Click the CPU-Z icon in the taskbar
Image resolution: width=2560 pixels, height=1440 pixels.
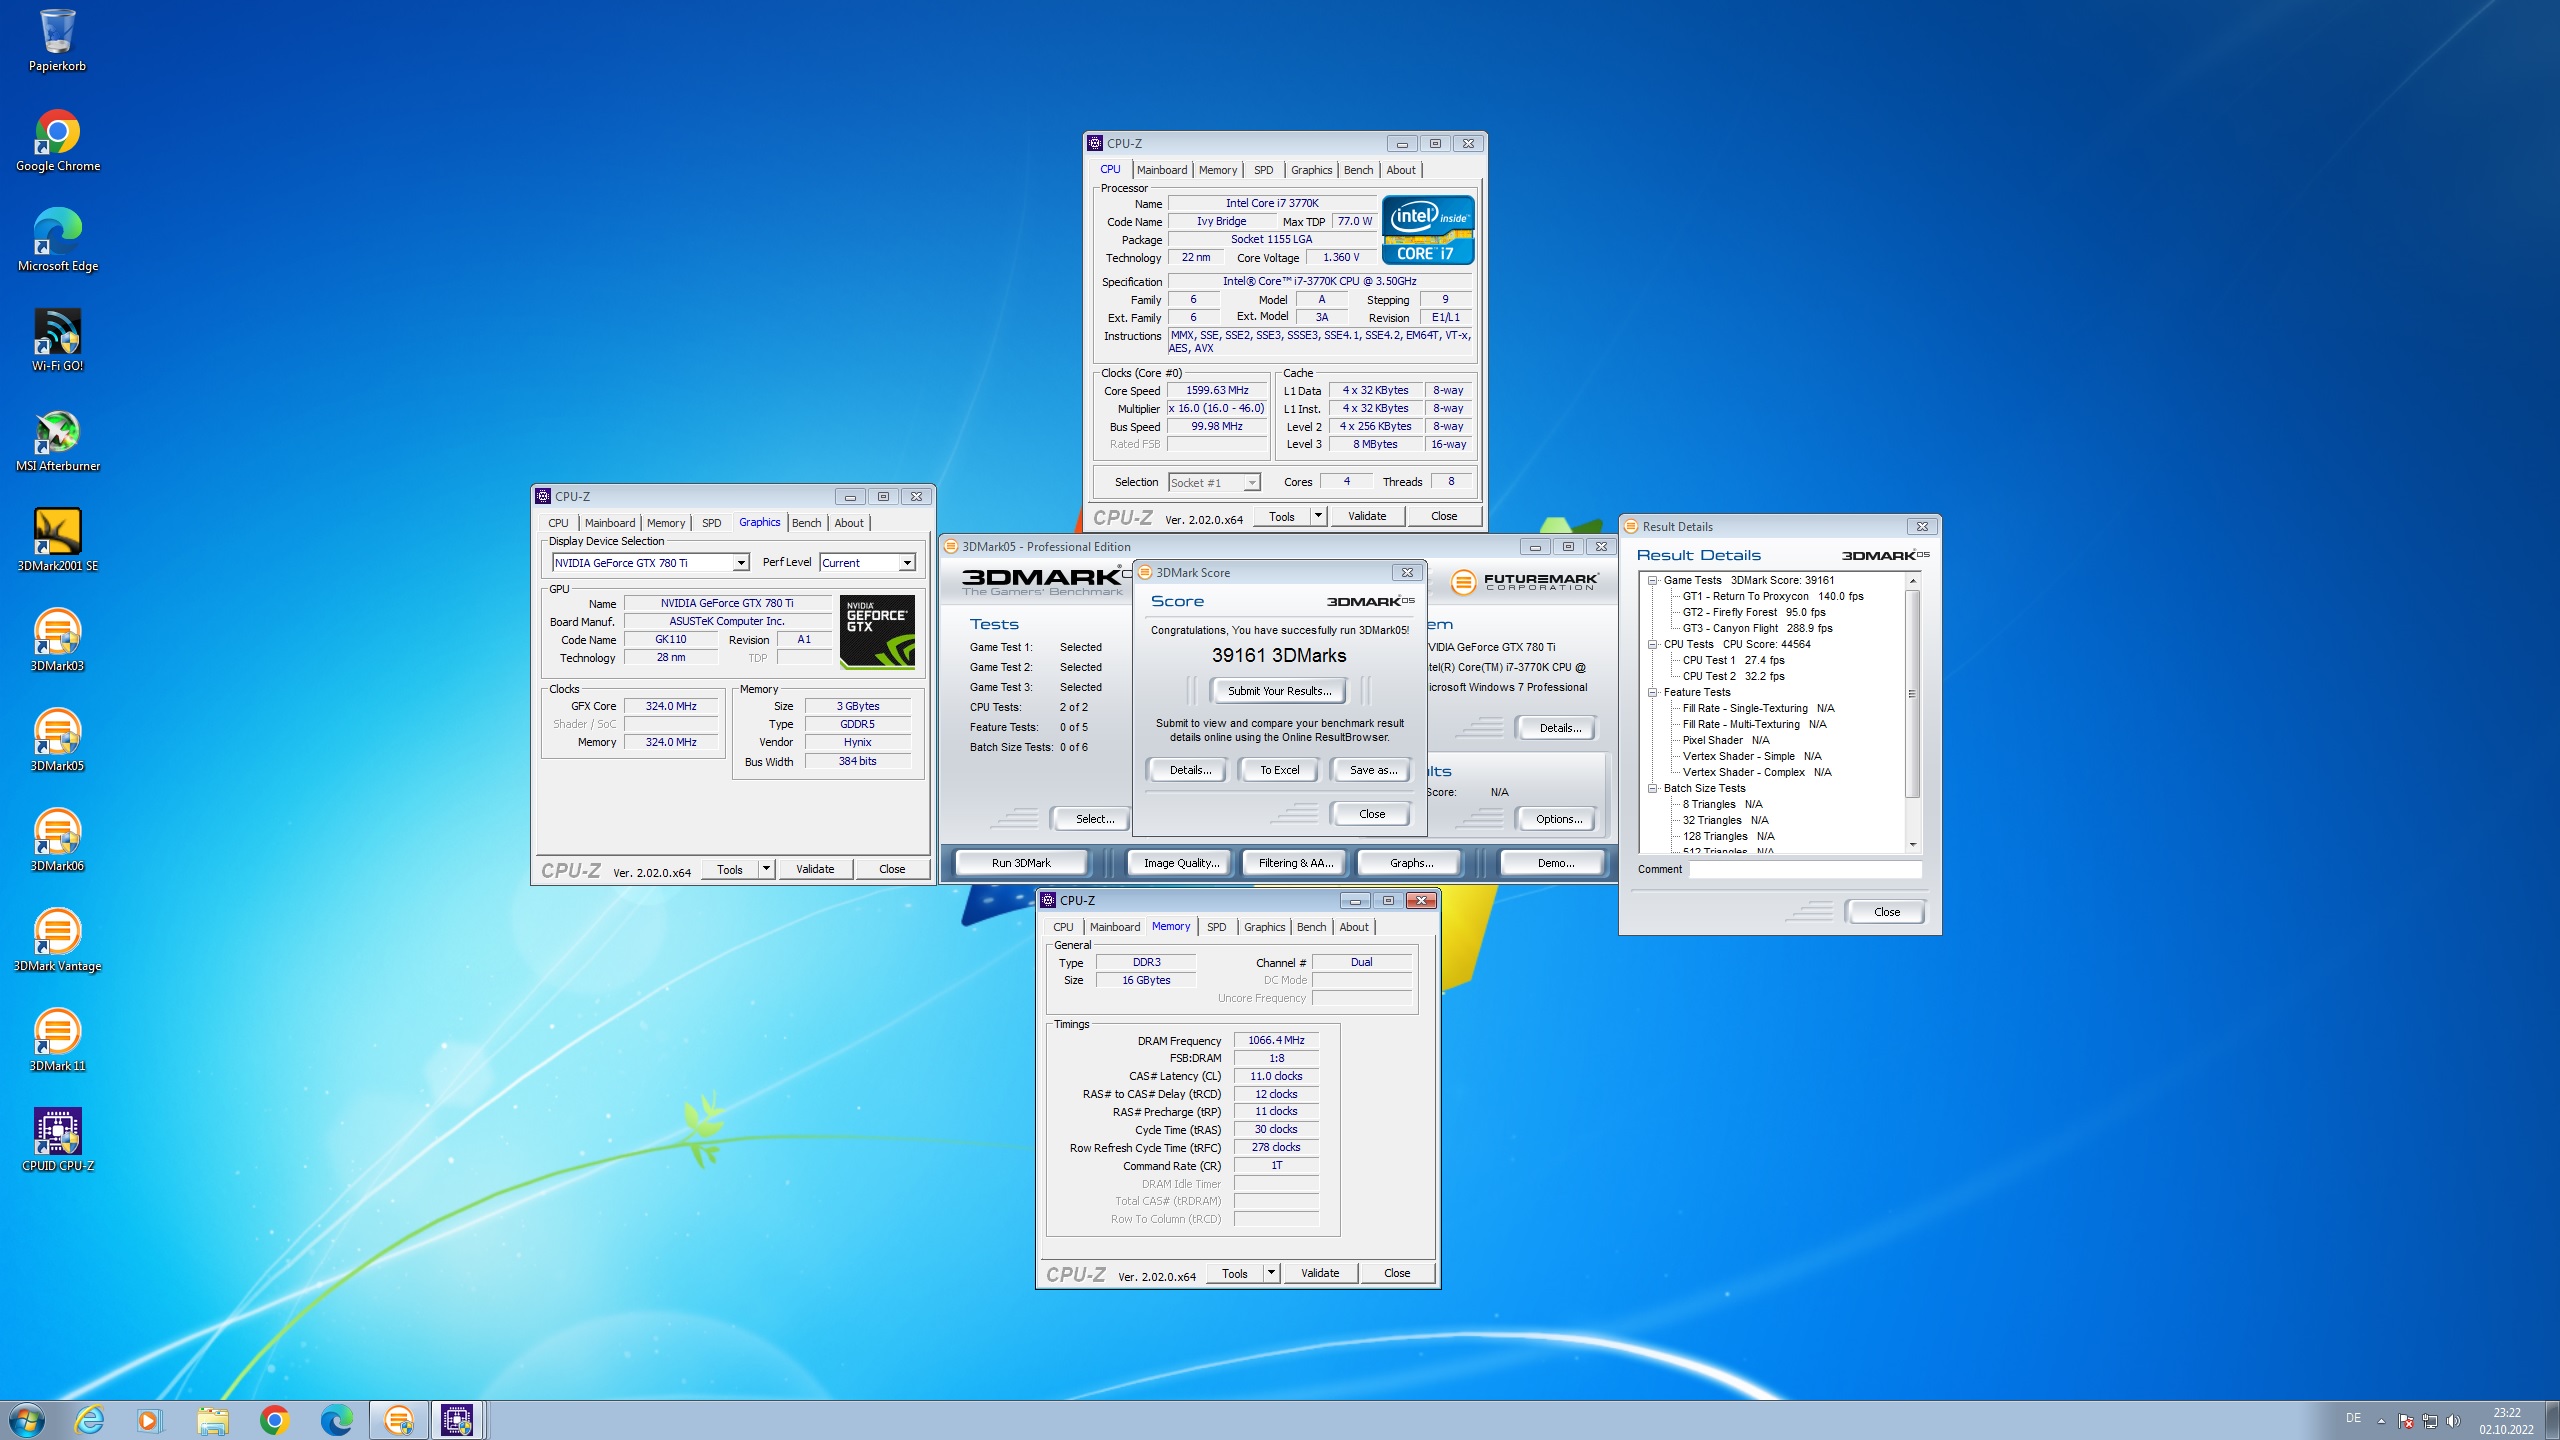tap(457, 1419)
